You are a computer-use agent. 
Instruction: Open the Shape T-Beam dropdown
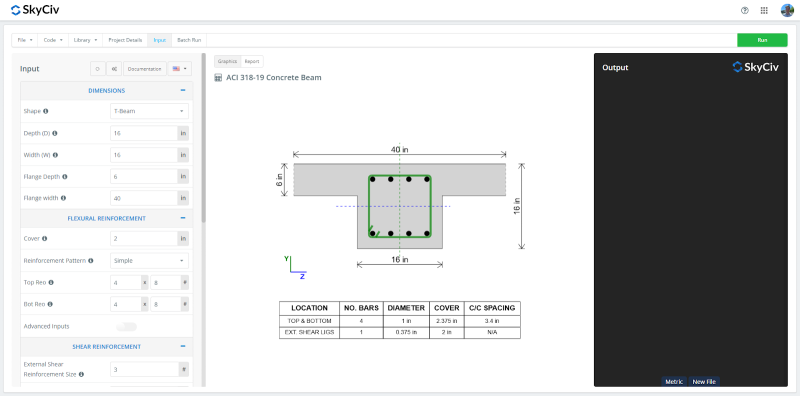pyautogui.click(x=149, y=111)
